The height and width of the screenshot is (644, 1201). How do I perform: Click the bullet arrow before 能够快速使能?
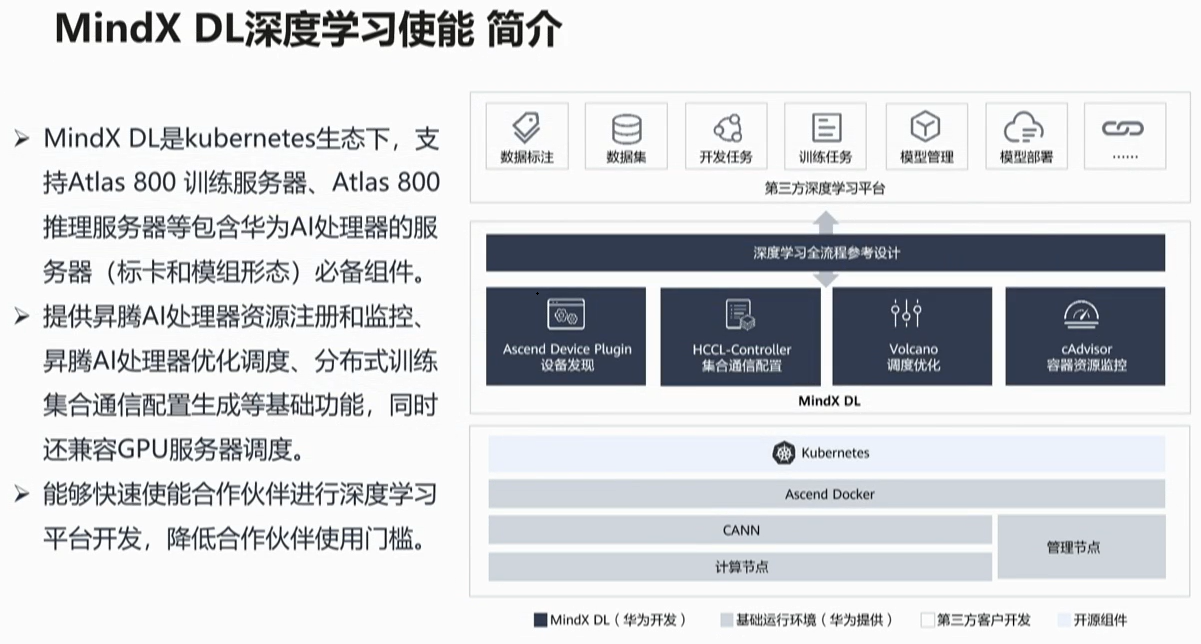[22, 493]
